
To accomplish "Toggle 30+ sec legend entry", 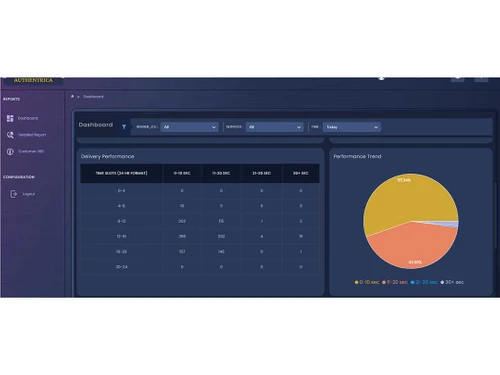I will [x=452, y=282].
